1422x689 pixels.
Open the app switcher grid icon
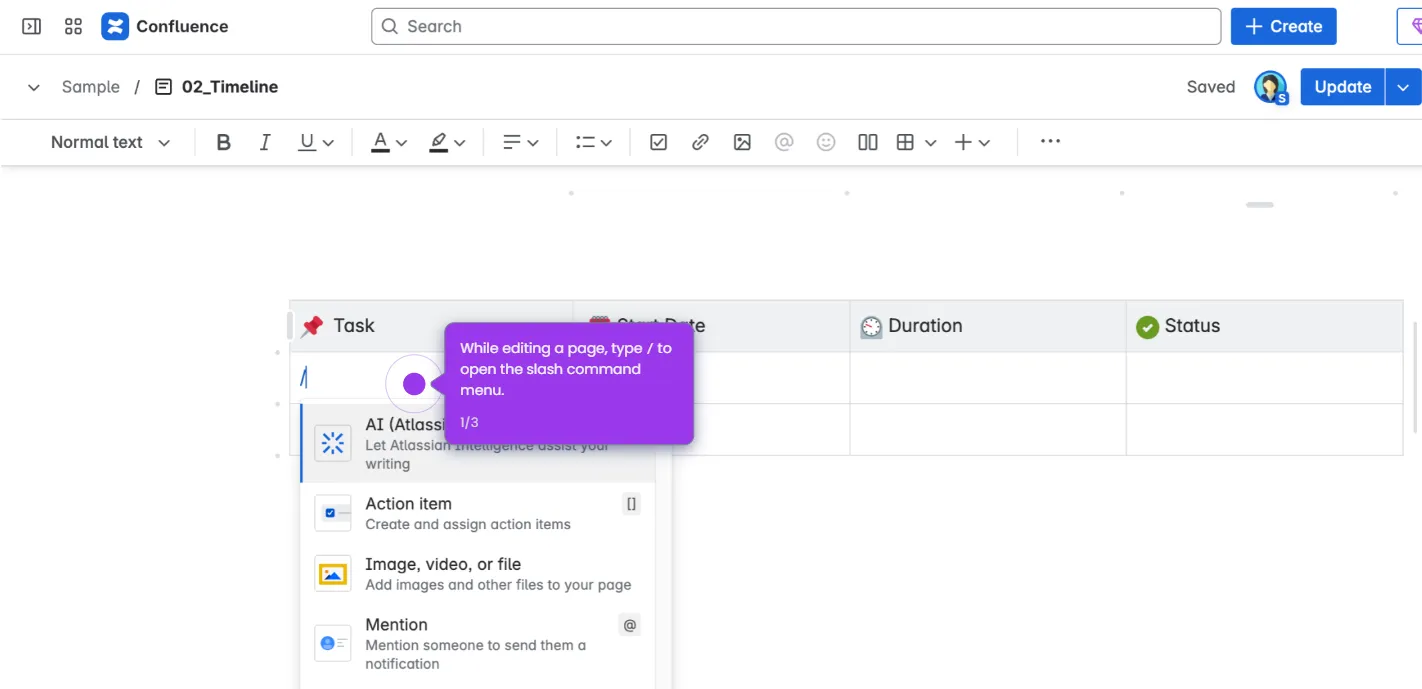pos(73,27)
